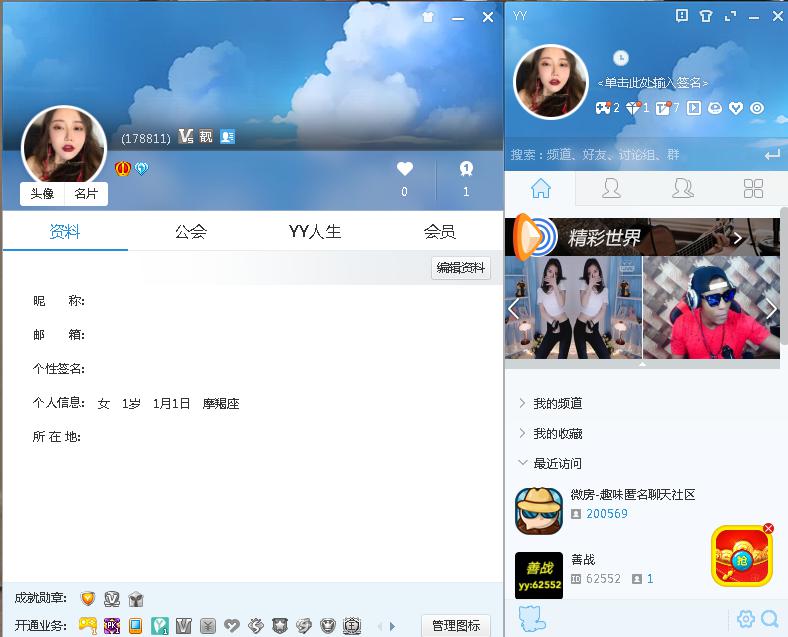Click the blue cat mascot icon
The height and width of the screenshot is (637, 788).
click(x=532, y=618)
